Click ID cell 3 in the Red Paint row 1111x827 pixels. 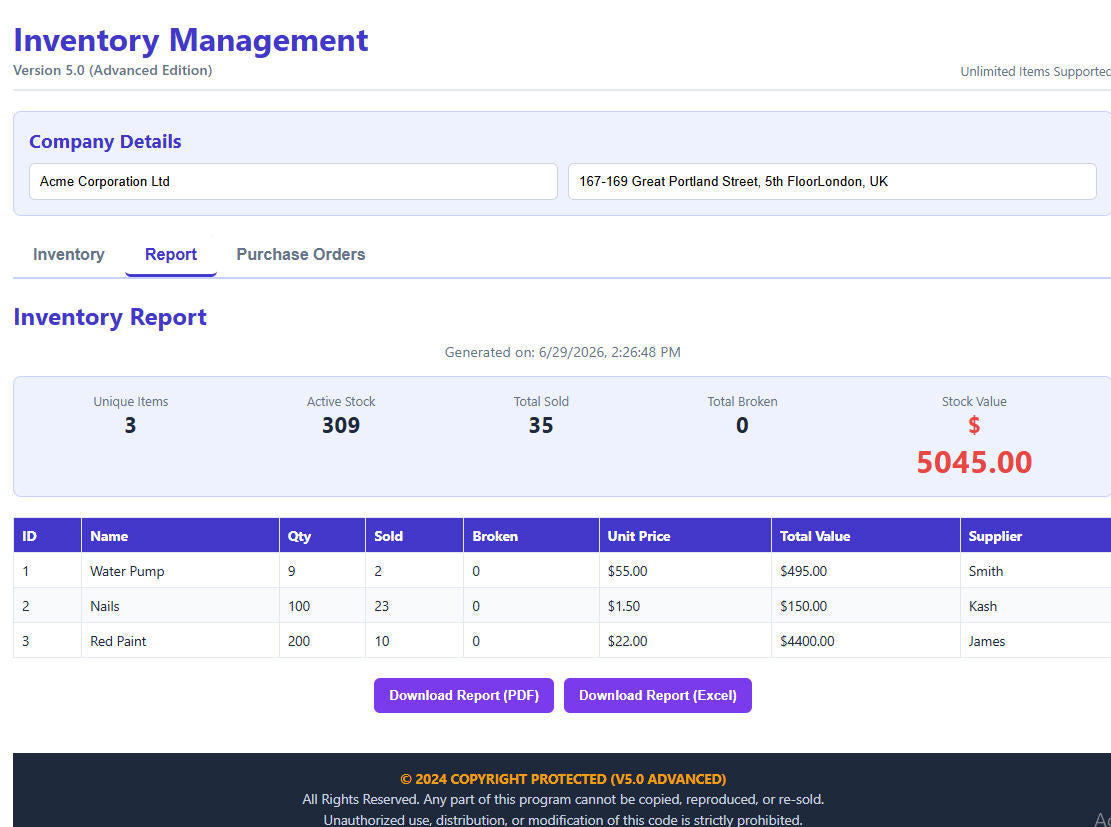47,641
